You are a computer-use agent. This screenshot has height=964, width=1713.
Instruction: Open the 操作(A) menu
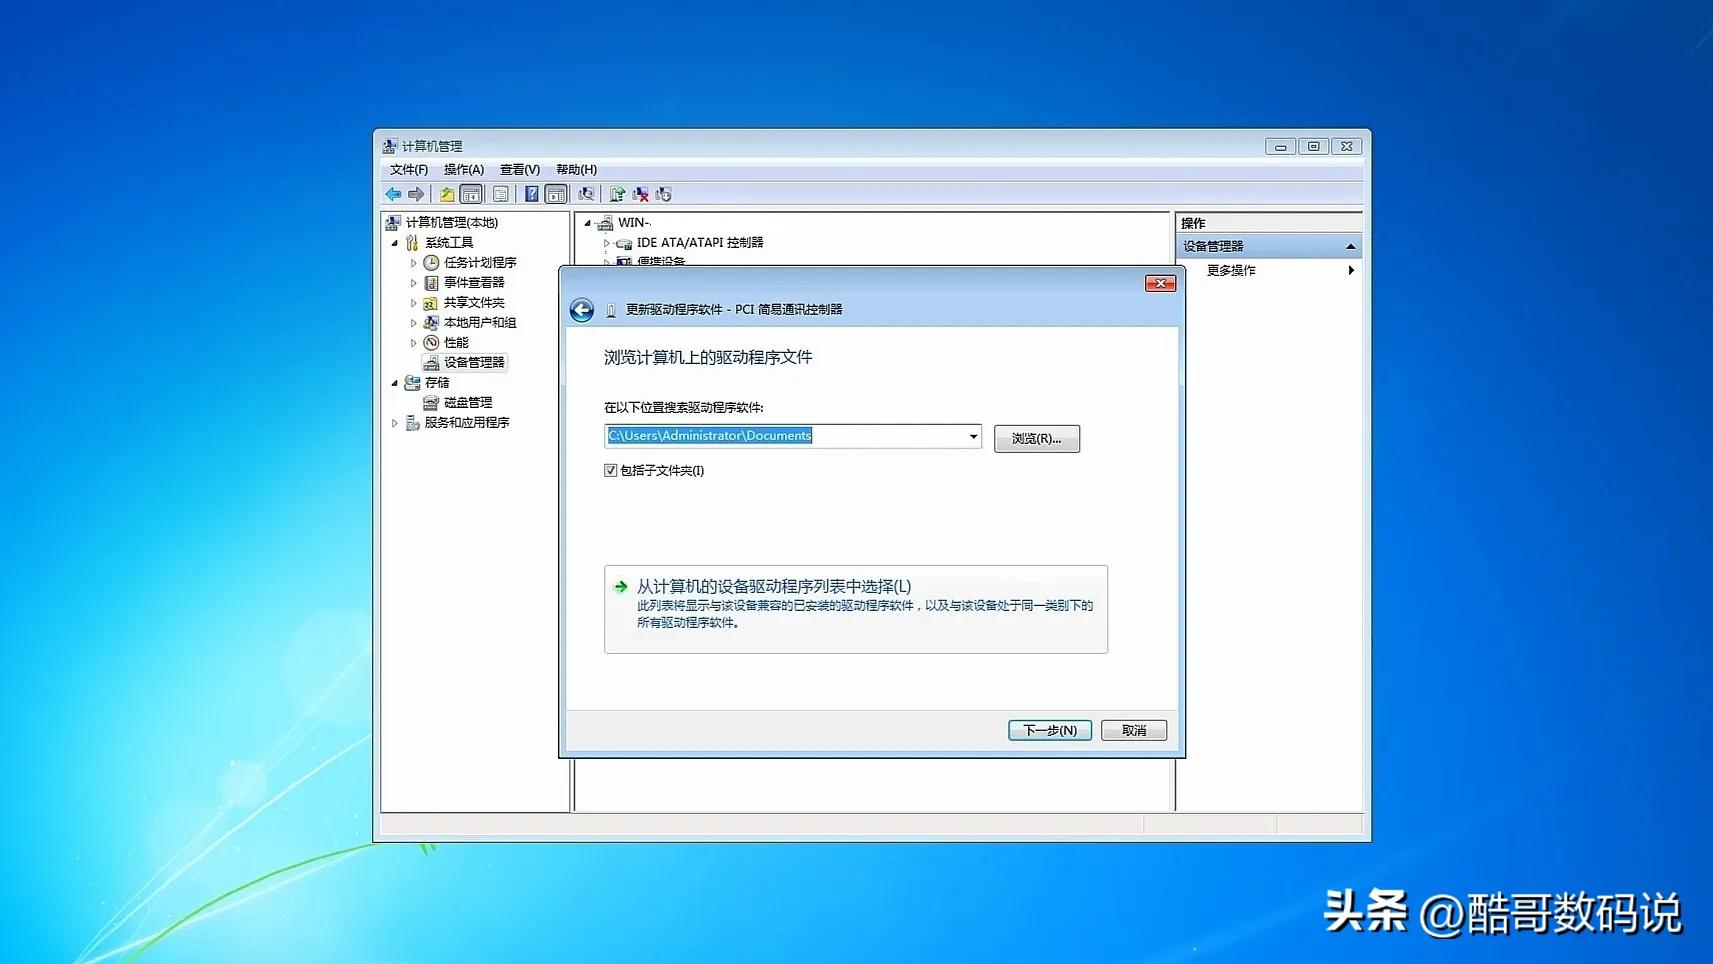(464, 169)
